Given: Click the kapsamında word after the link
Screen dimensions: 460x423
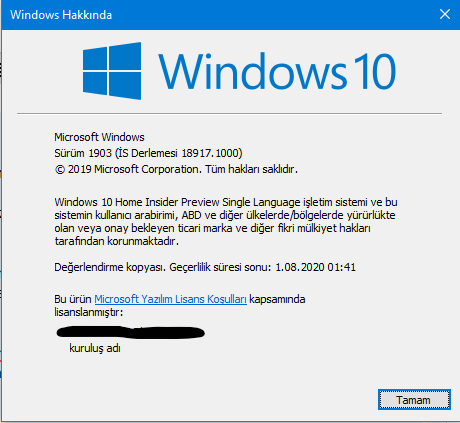Looking at the screenshot, I should [x=277, y=299].
